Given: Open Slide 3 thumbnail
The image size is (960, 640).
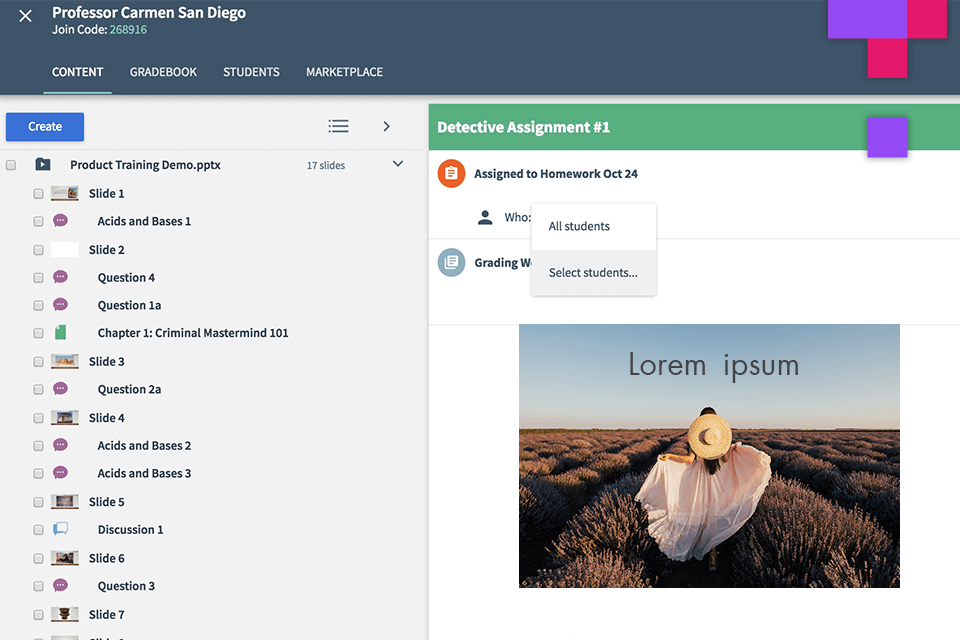Looking at the screenshot, I should point(64,361).
